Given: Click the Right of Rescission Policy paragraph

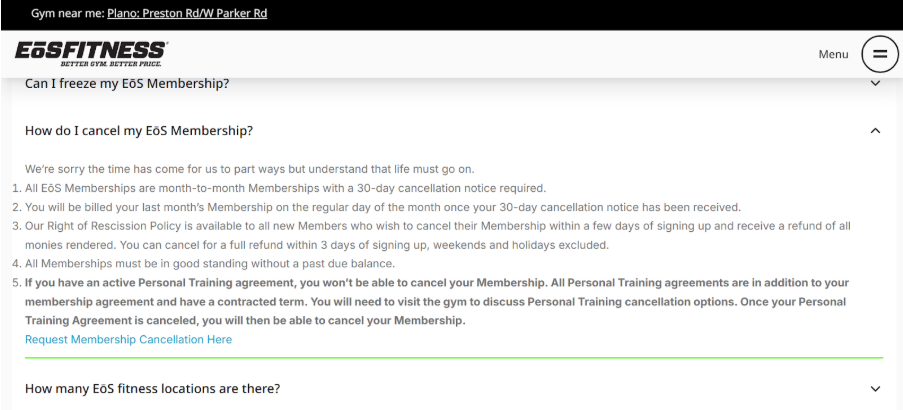Looking at the screenshot, I should coord(438,236).
